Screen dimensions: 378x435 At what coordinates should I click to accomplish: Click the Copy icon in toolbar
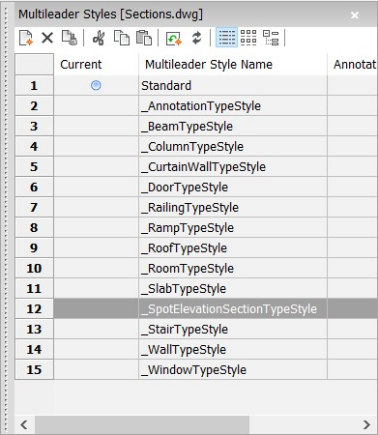[122, 38]
